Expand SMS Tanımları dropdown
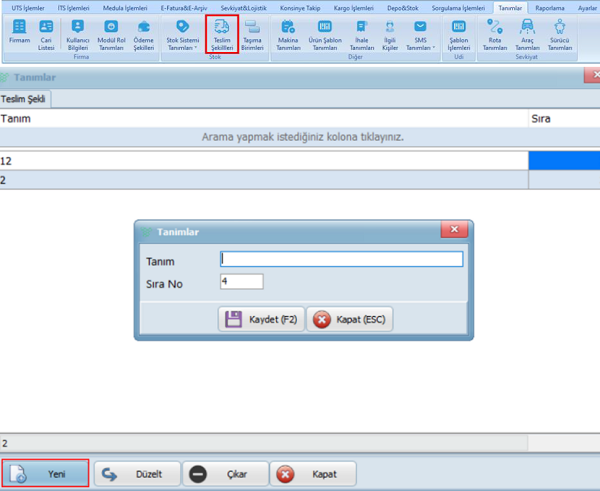Screen dimensions: 600x491 pos(420,36)
